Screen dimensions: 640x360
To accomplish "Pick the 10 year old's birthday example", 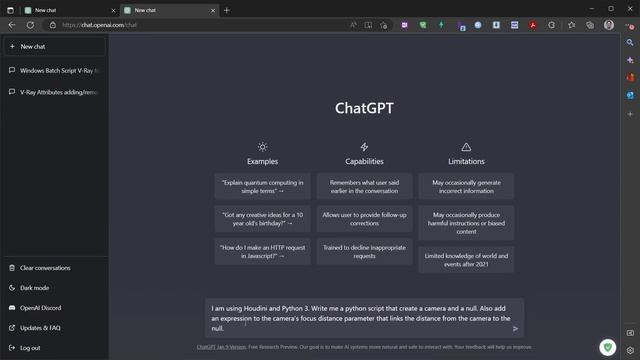I will [262, 219].
